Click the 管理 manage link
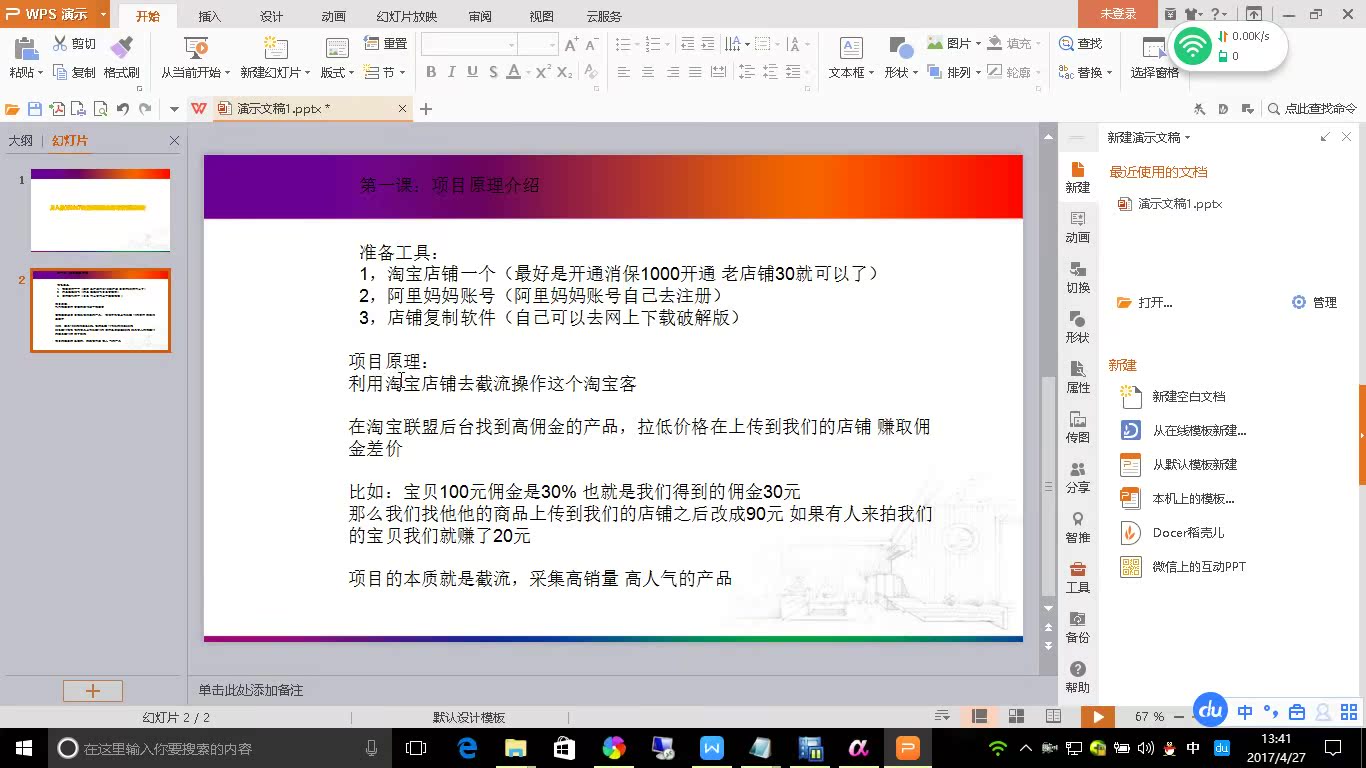Screen dimensions: 1366x768 click(x=1324, y=302)
